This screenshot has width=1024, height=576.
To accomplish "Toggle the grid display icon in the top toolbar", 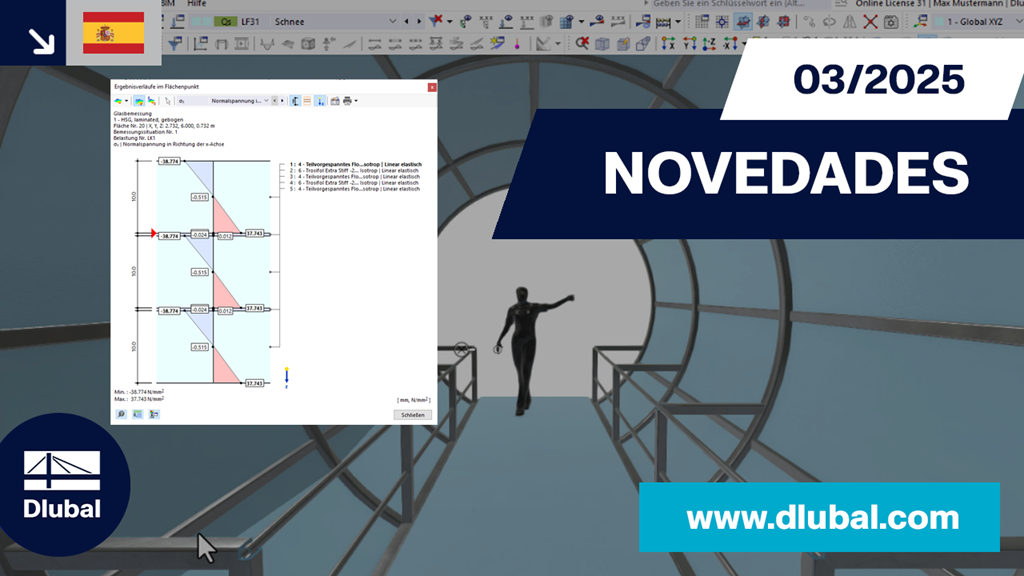I will 701,22.
